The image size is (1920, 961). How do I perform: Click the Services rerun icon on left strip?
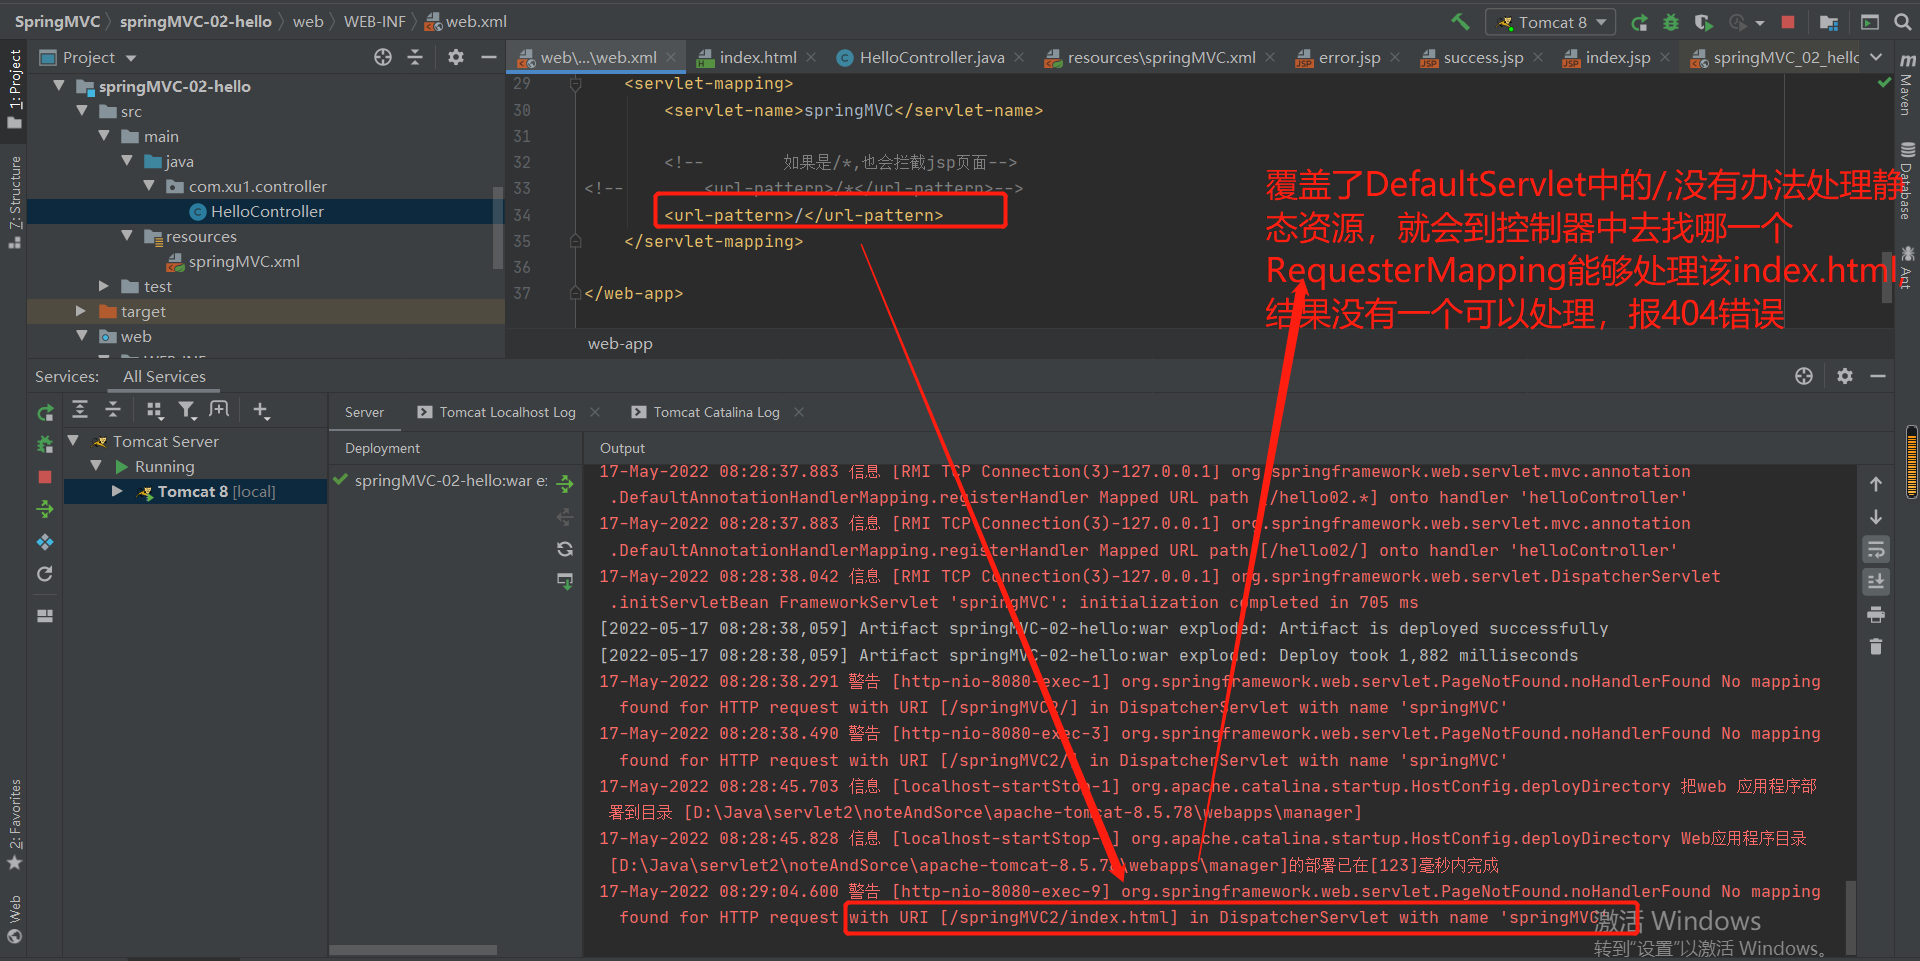pyautogui.click(x=45, y=412)
